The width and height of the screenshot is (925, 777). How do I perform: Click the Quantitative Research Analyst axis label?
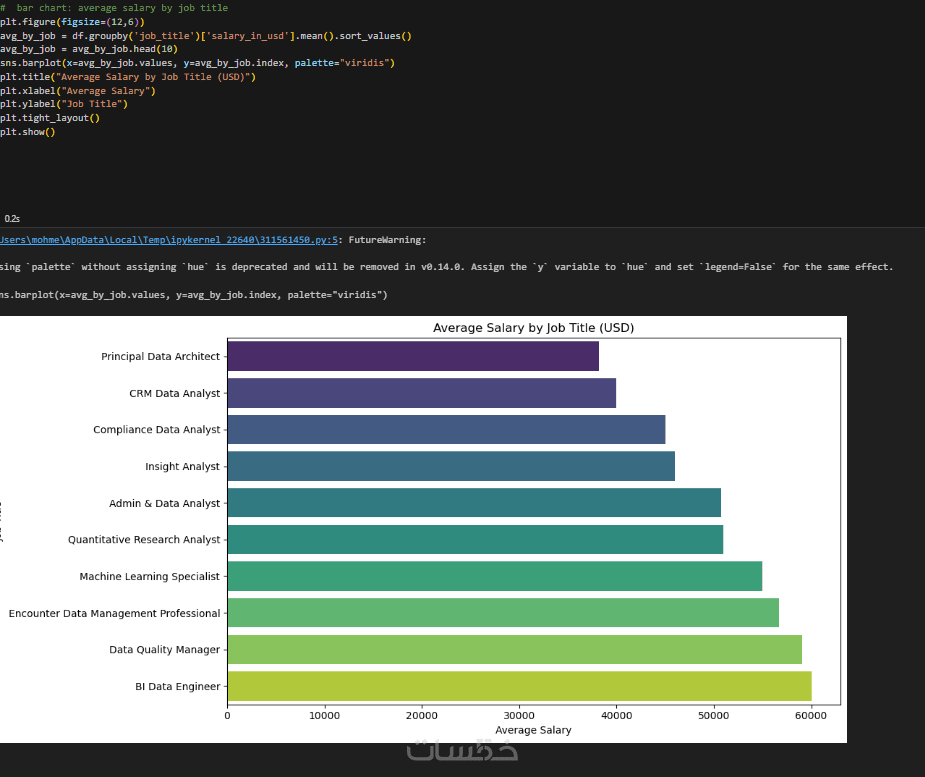pyautogui.click(x=144, y=540)
